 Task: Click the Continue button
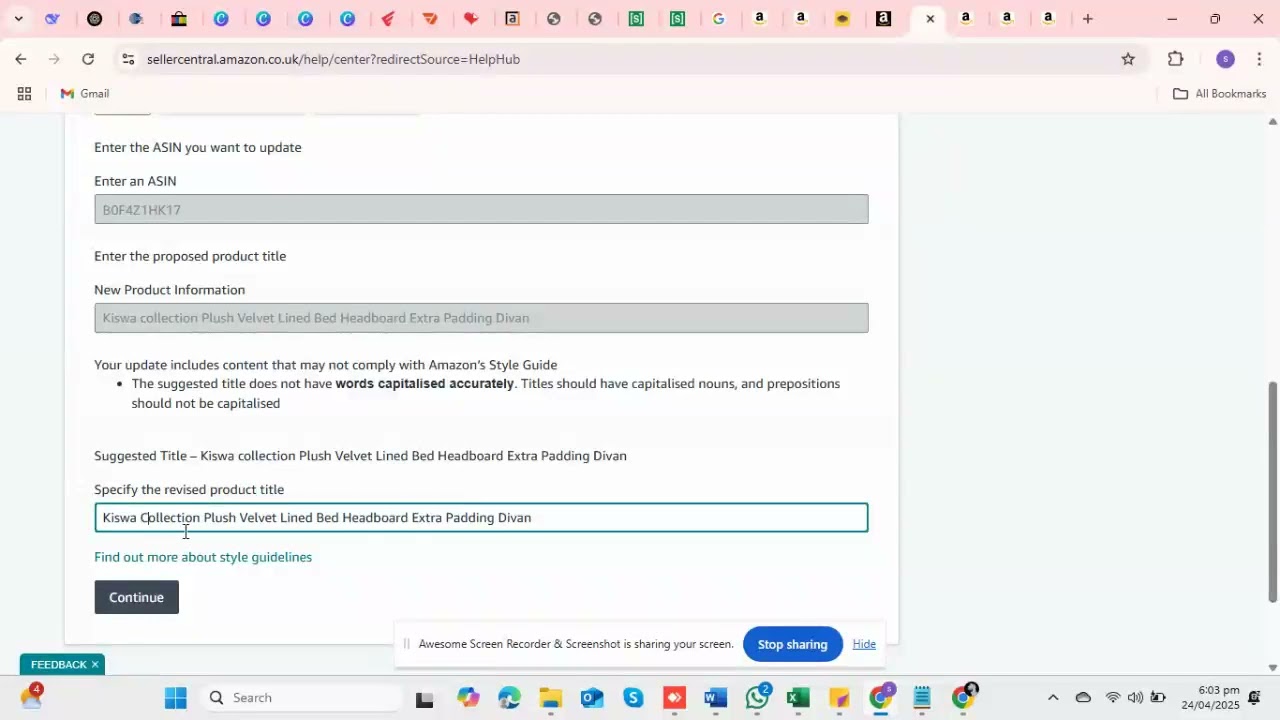pos(137,597)
